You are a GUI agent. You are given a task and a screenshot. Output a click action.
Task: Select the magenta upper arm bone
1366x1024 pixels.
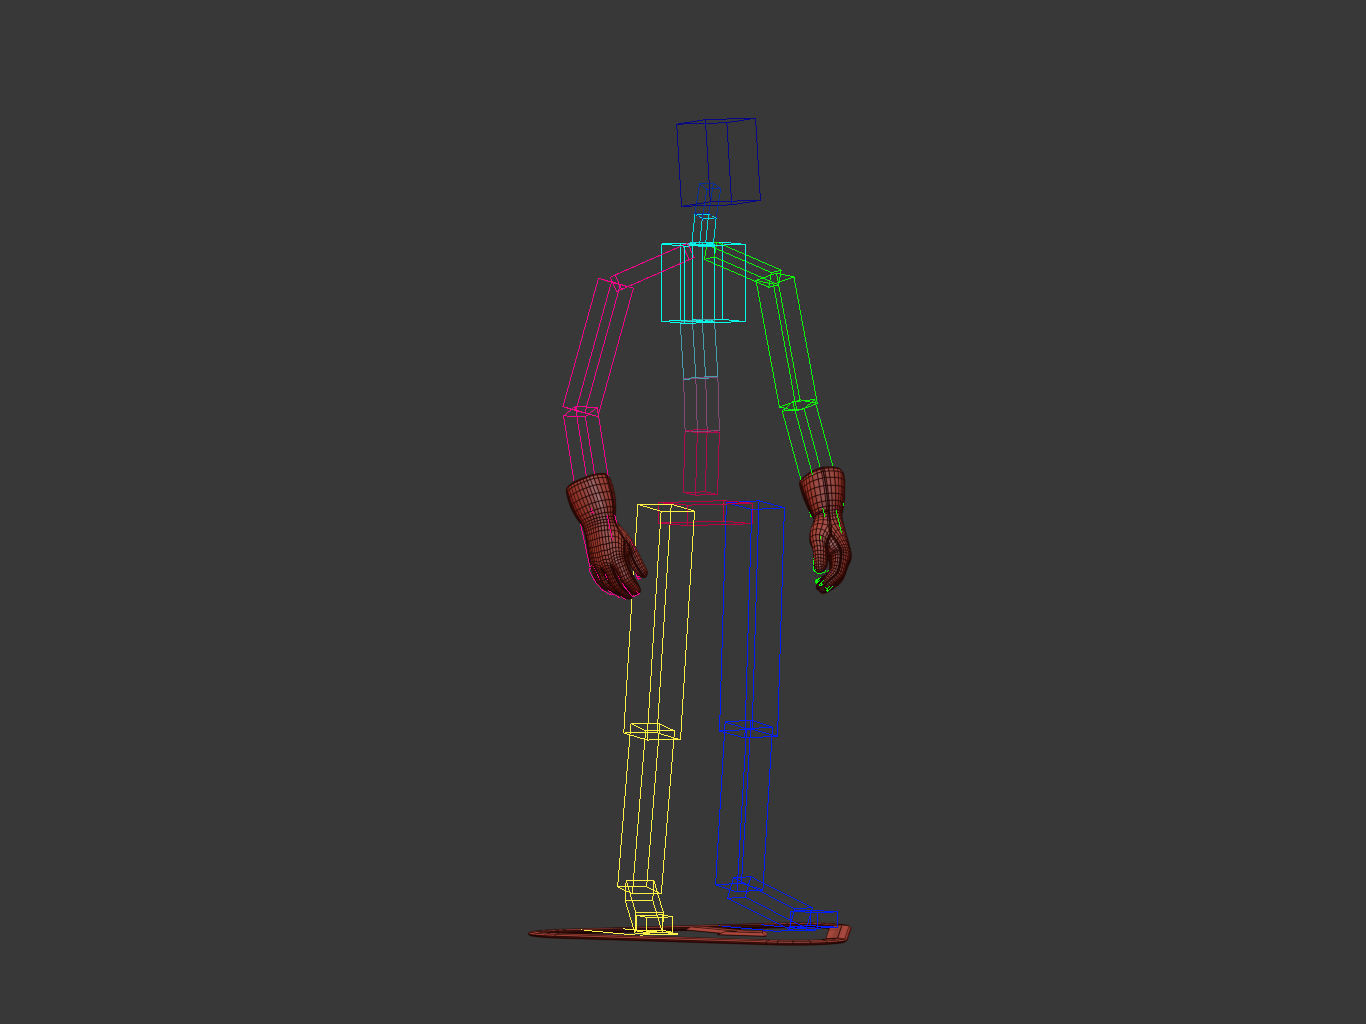pyautogui.click(x=599, y=347)
